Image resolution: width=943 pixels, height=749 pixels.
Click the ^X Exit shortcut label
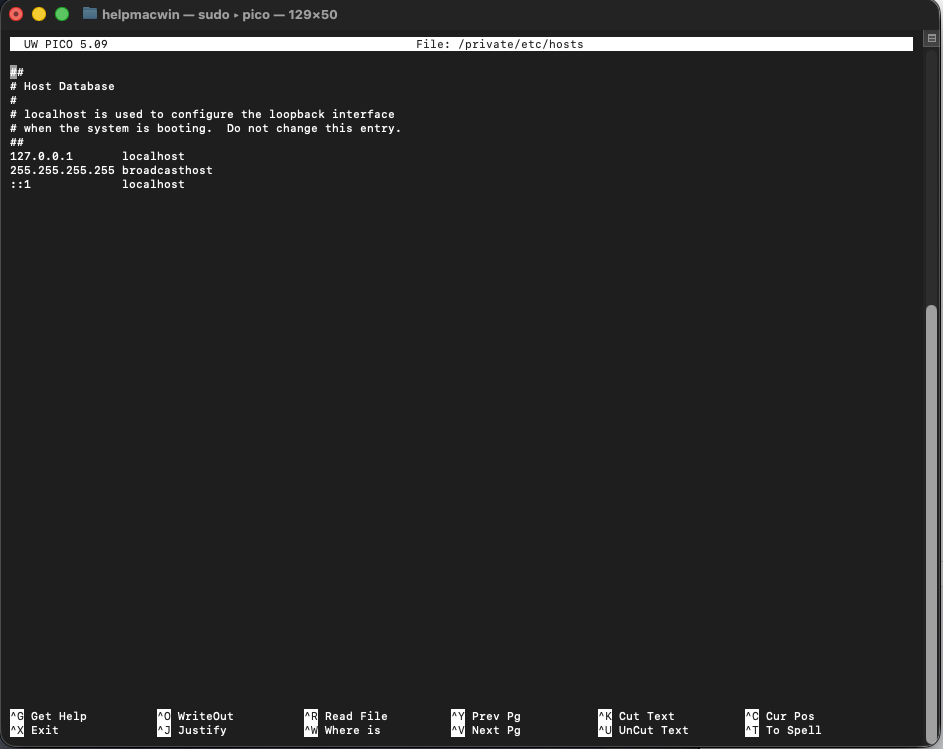coord(34,730)
